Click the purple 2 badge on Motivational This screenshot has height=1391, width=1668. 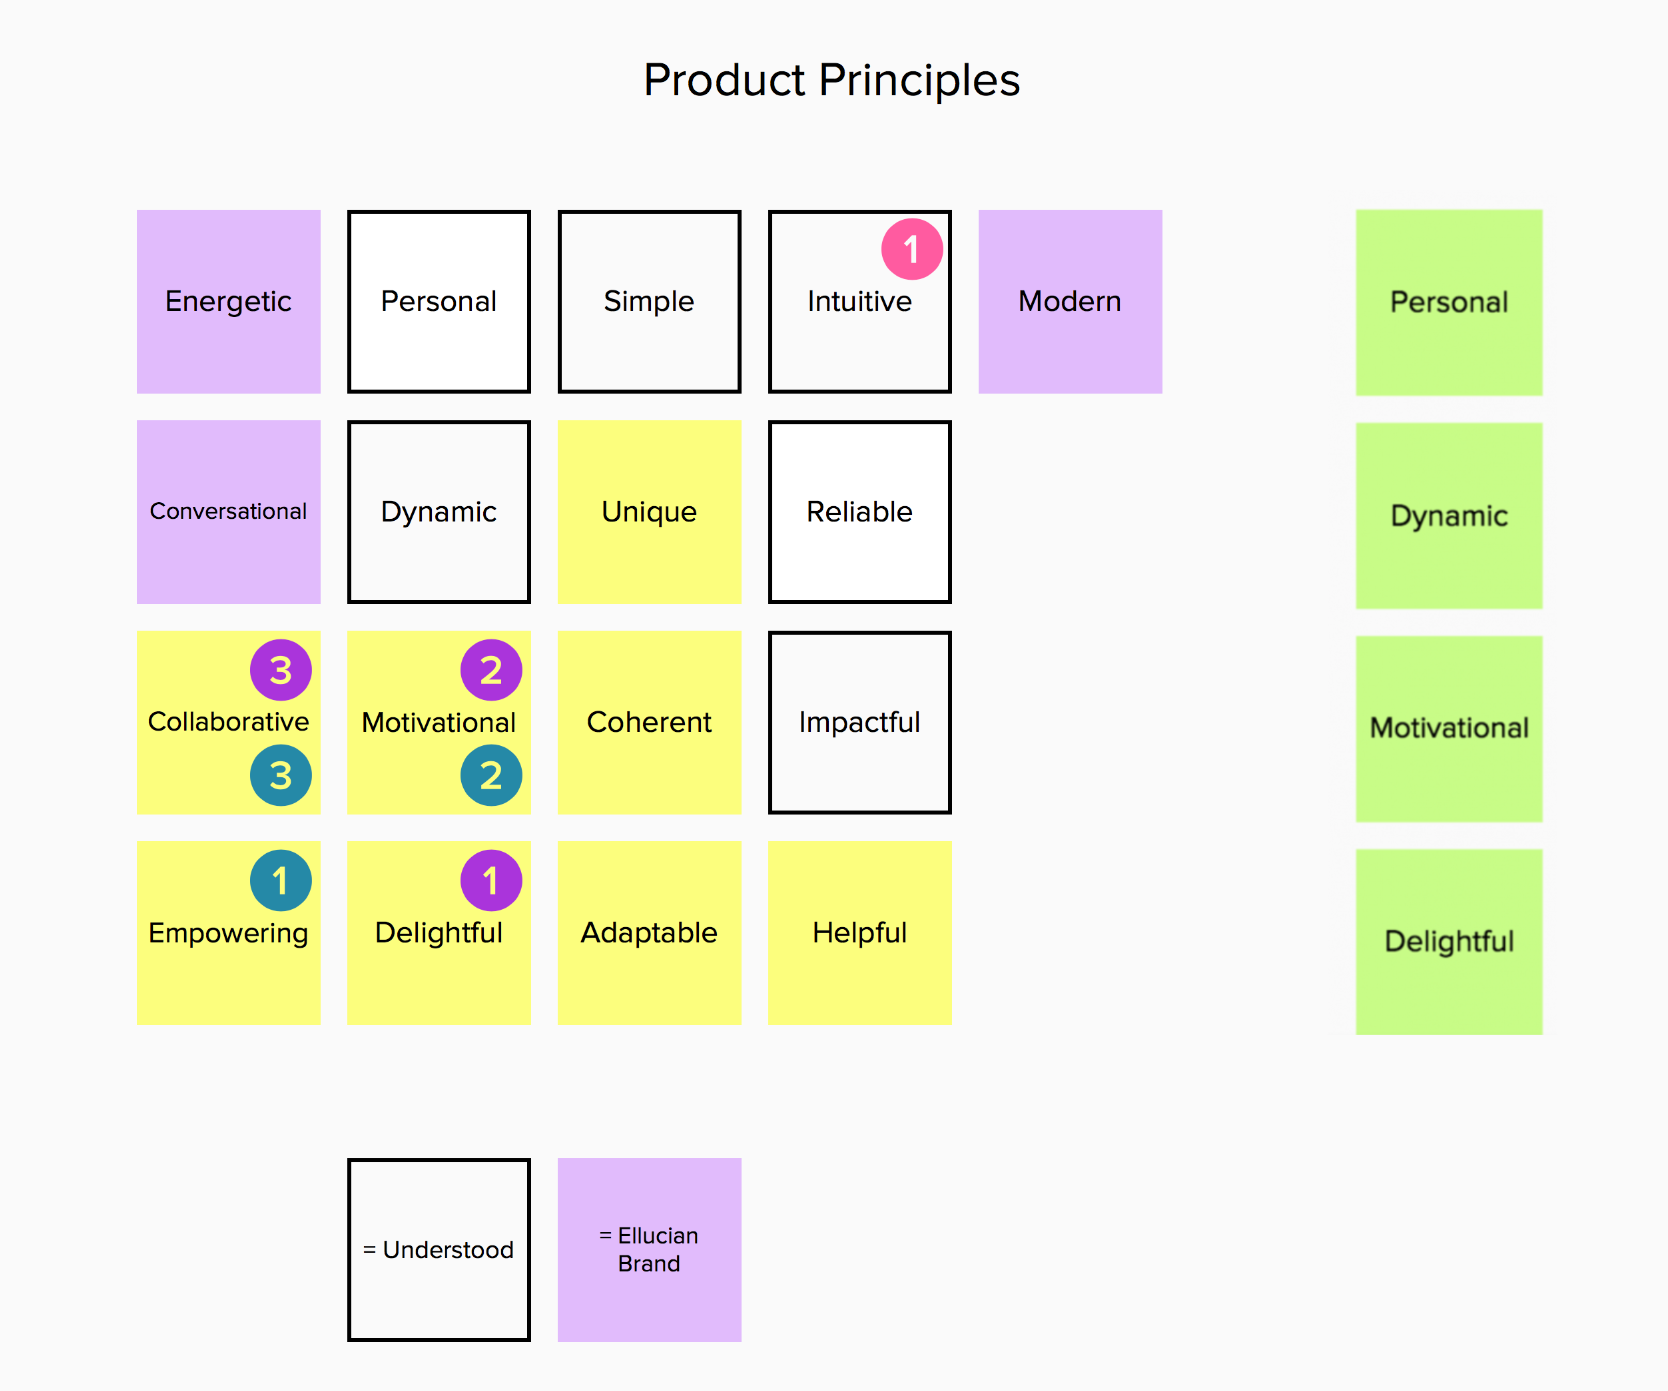(491, 670)
